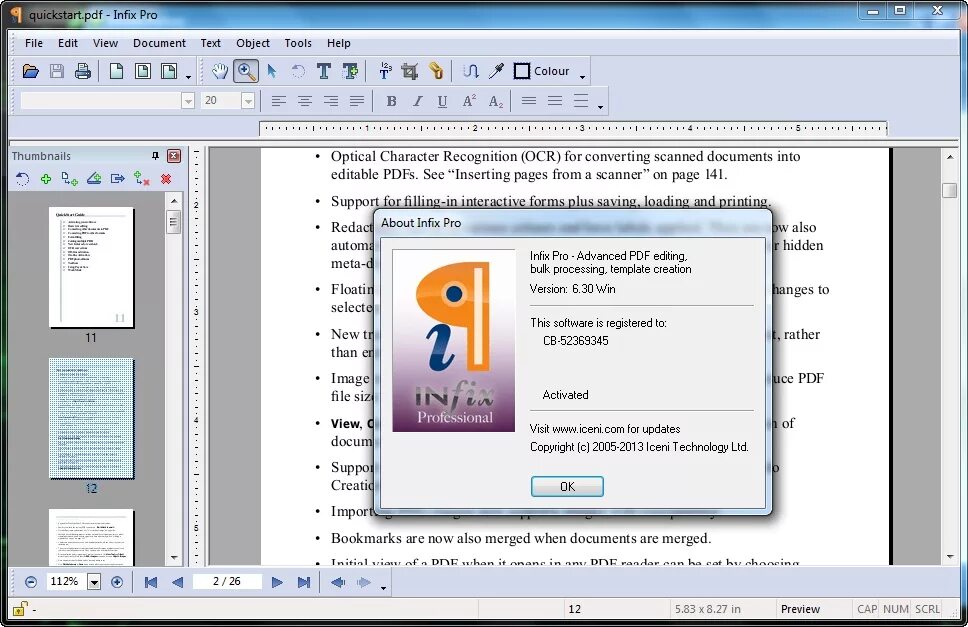Go to the previous page

[177, 582]
